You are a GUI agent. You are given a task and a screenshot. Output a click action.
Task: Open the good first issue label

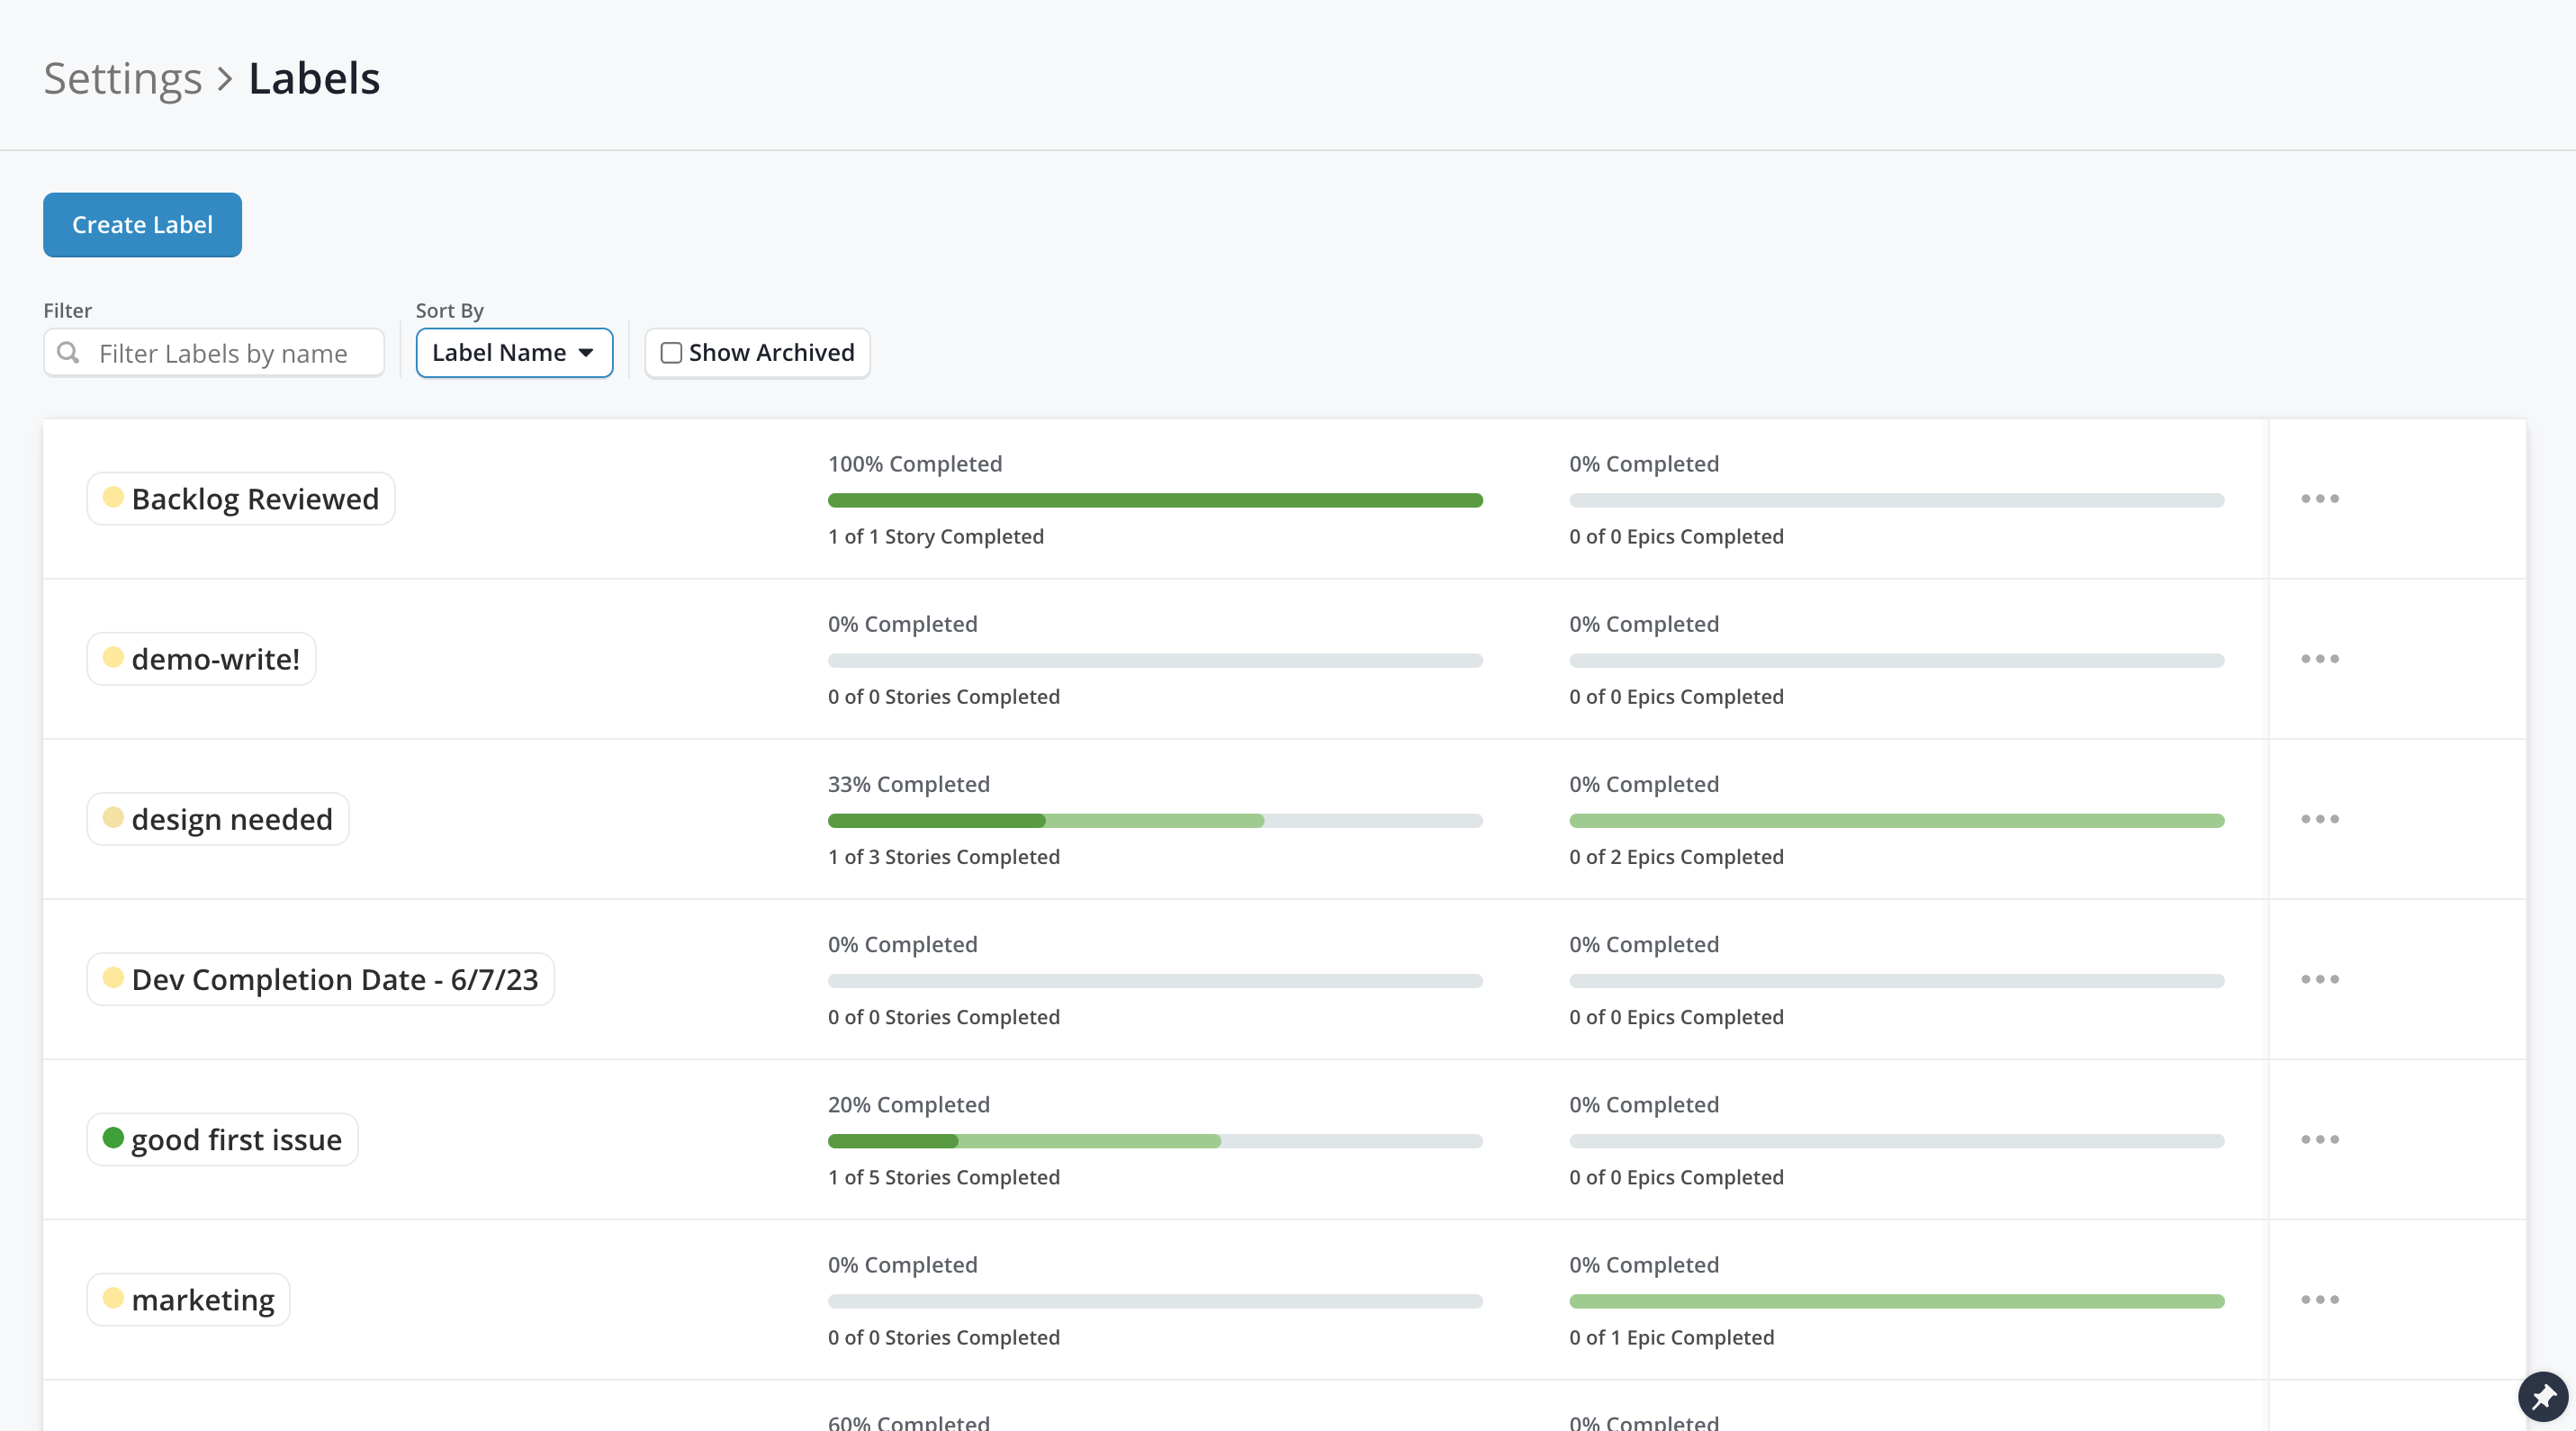click(x=222, y=1139)
